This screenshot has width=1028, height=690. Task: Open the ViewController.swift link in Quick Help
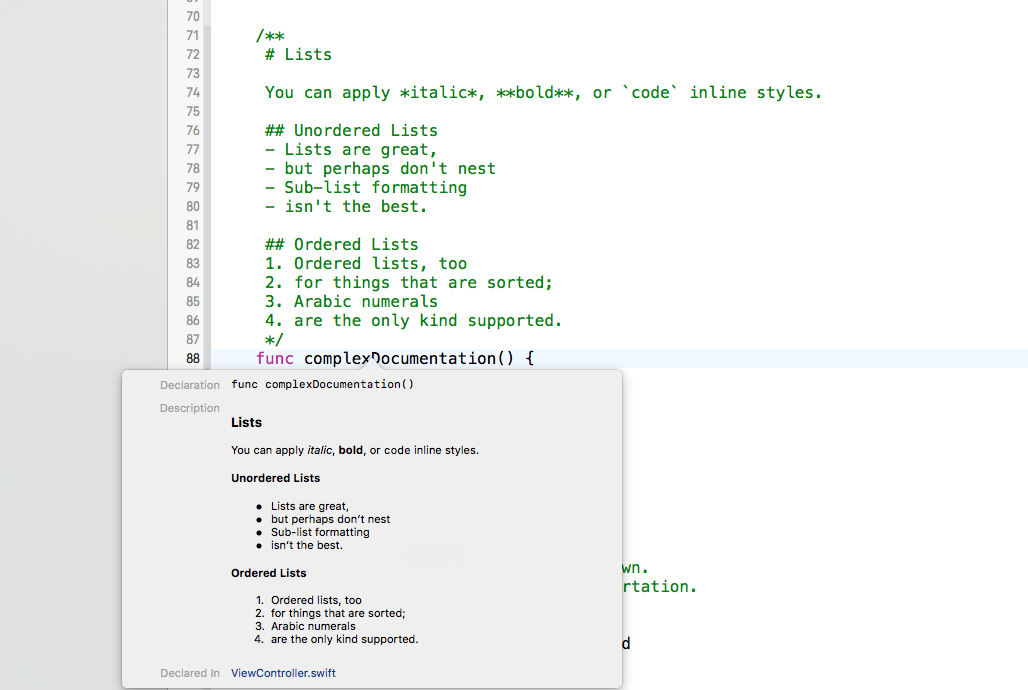[x=283, y=673]
